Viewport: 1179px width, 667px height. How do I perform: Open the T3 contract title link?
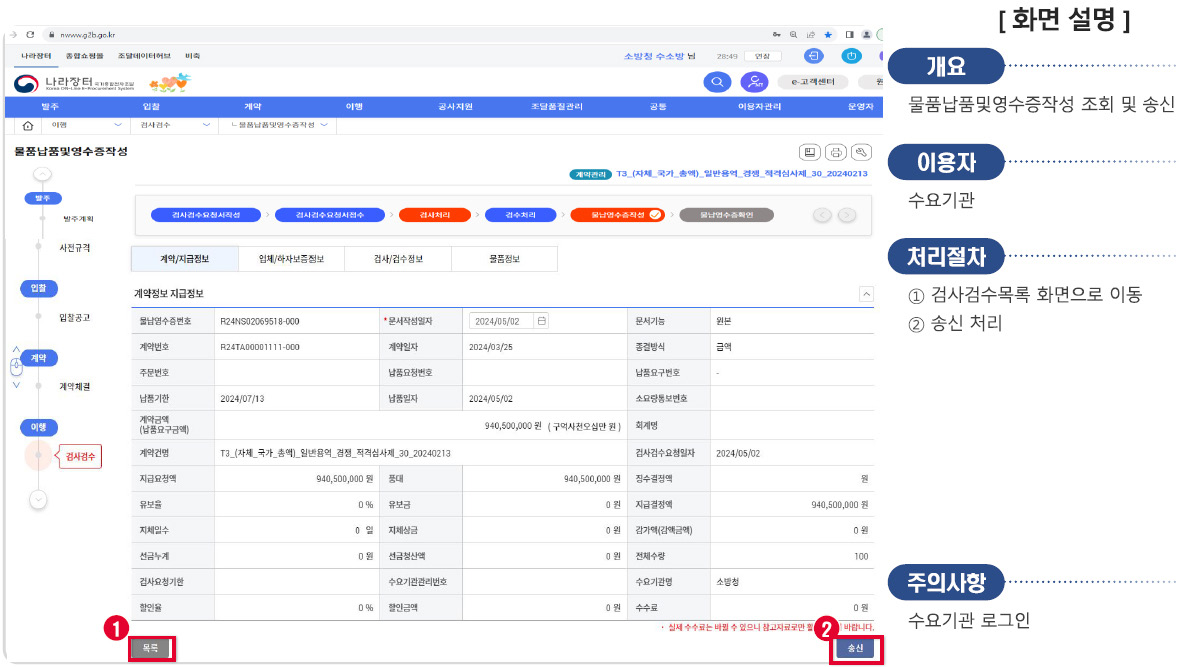click(741, 174)
